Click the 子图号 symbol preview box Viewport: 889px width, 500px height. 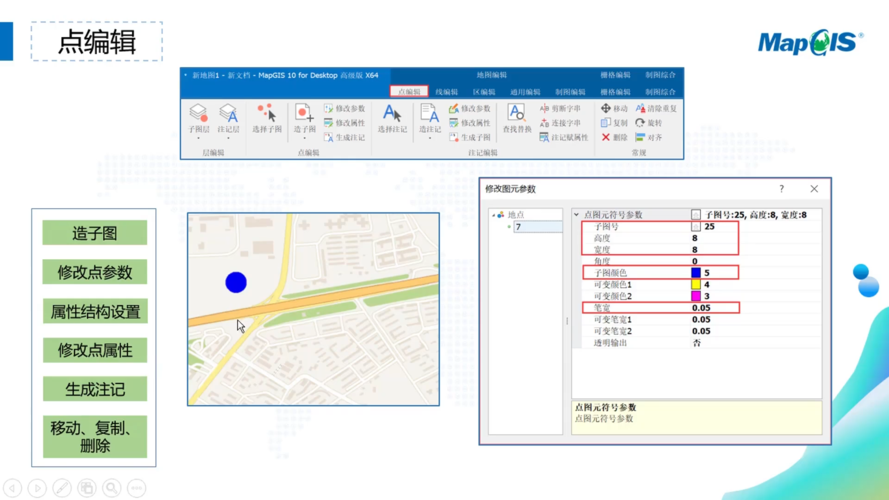[696, 226]
